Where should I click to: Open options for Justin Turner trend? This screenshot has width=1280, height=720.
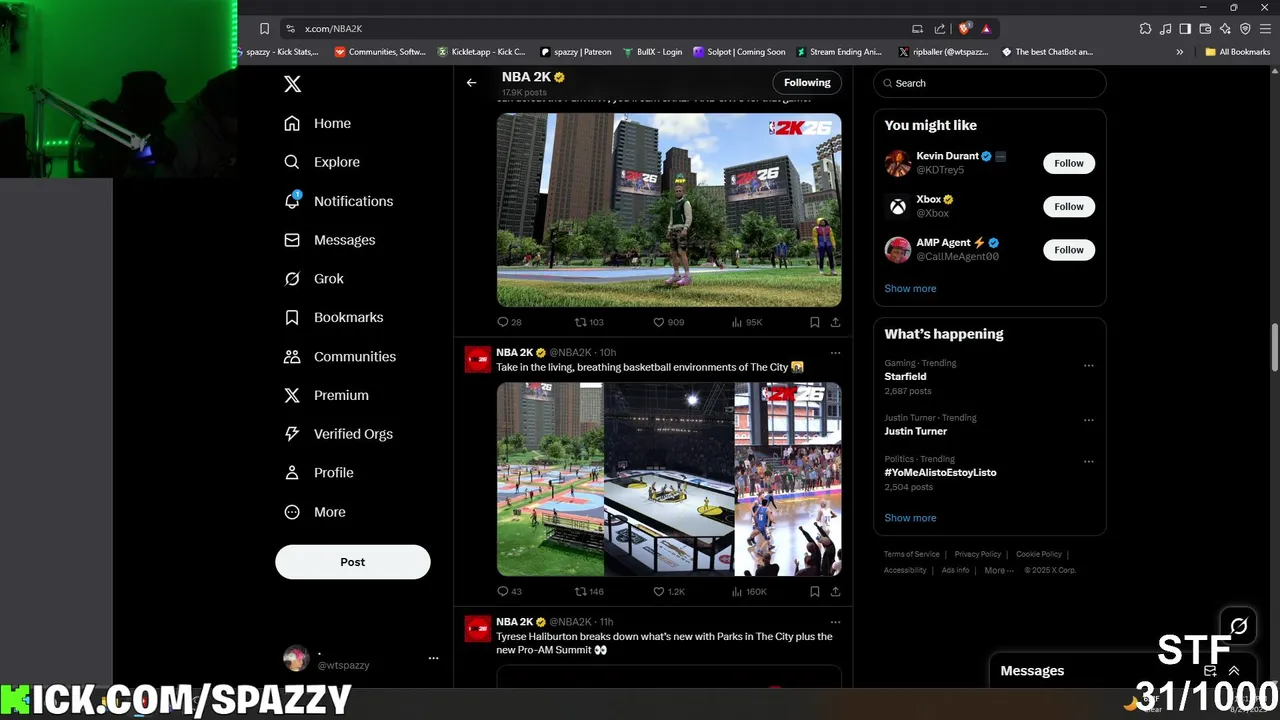[1089, 420]
